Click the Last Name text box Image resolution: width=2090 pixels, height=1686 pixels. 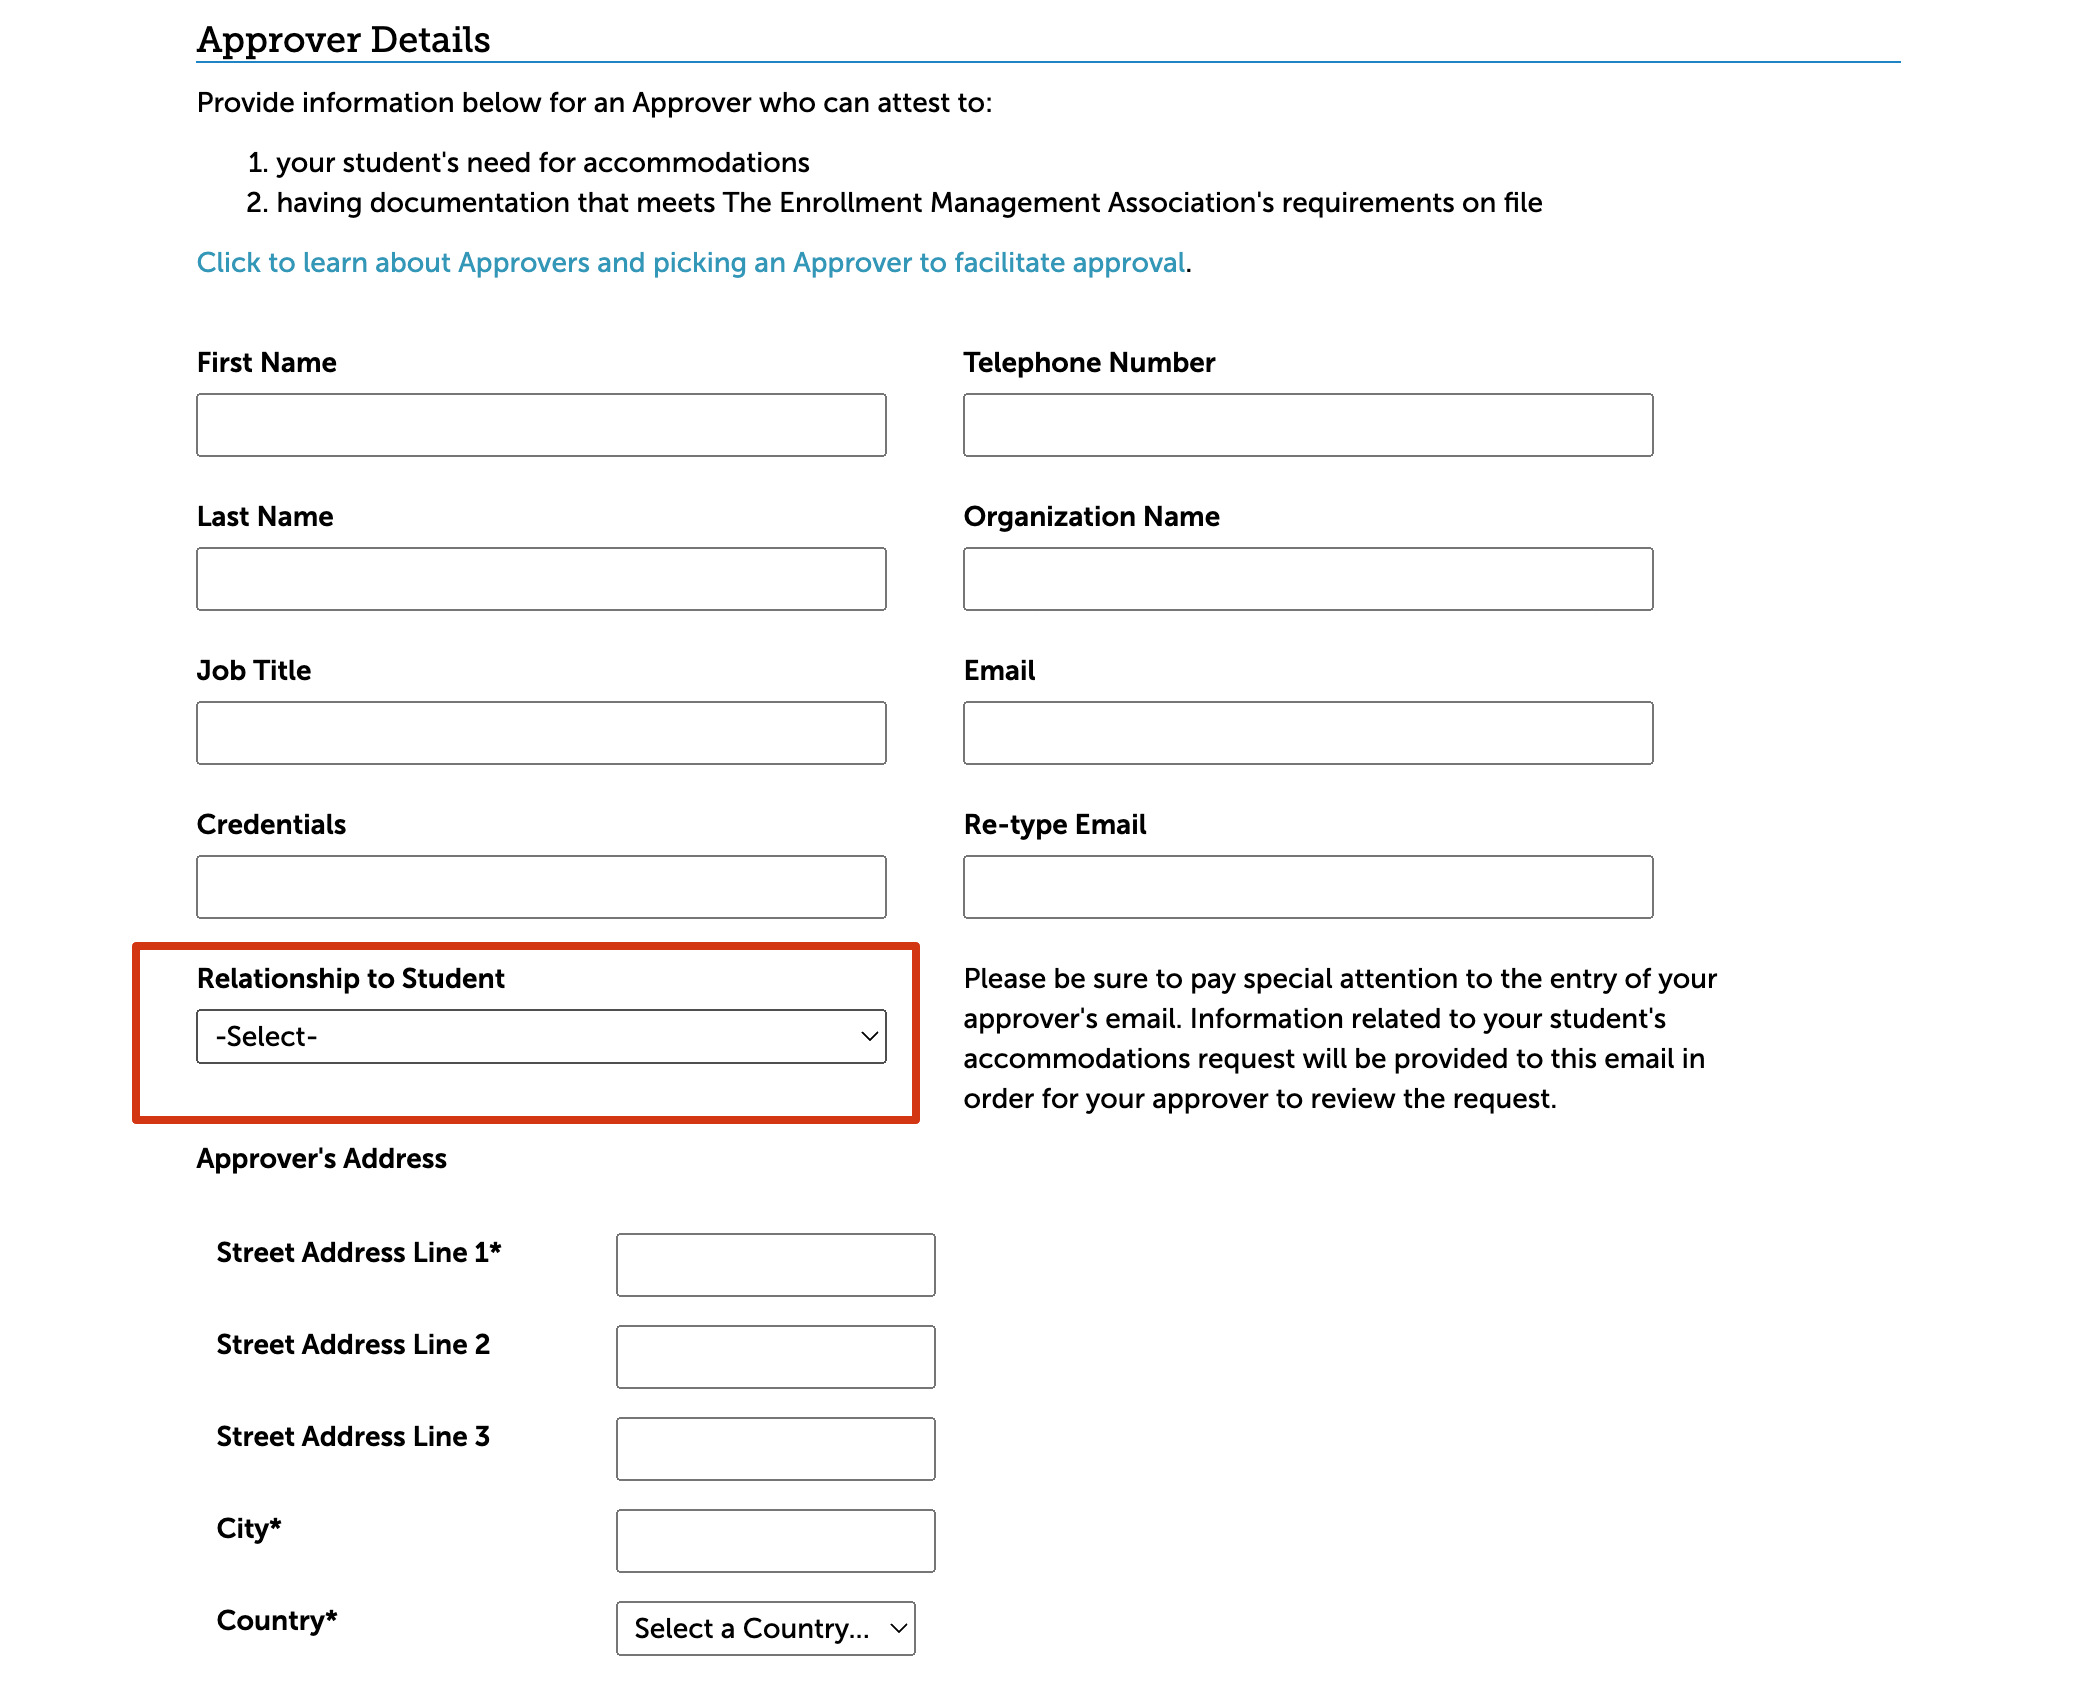[x=541, y=579]
